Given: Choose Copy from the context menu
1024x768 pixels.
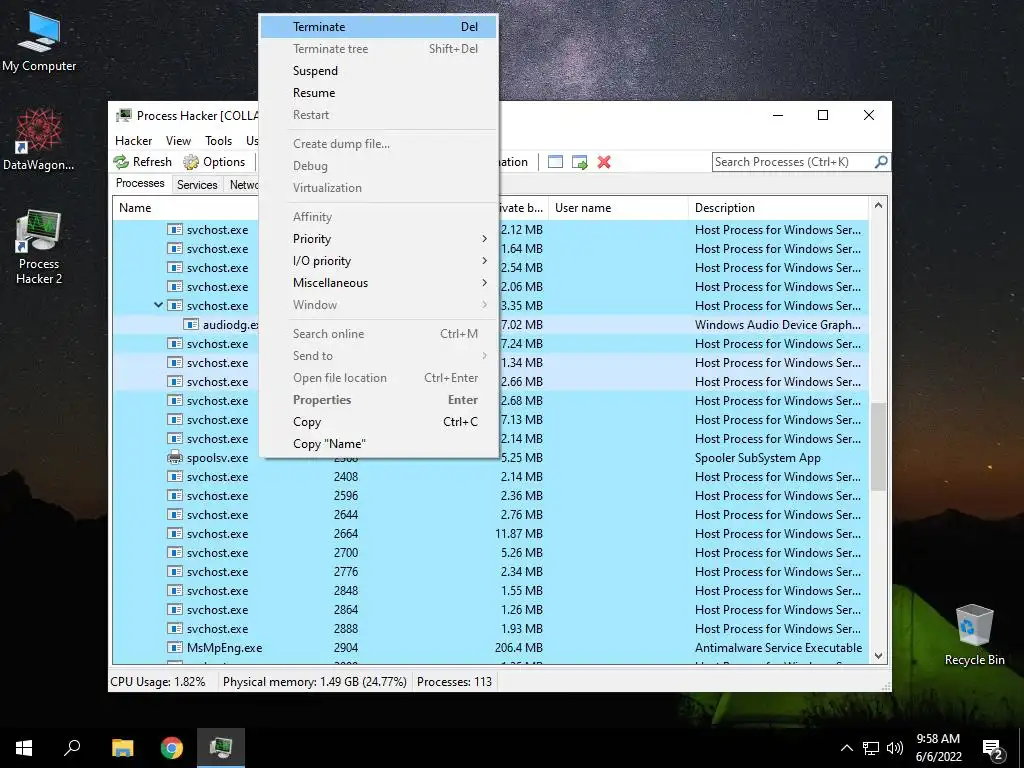Looking at the screenshot, I should (x=378, y=422).
